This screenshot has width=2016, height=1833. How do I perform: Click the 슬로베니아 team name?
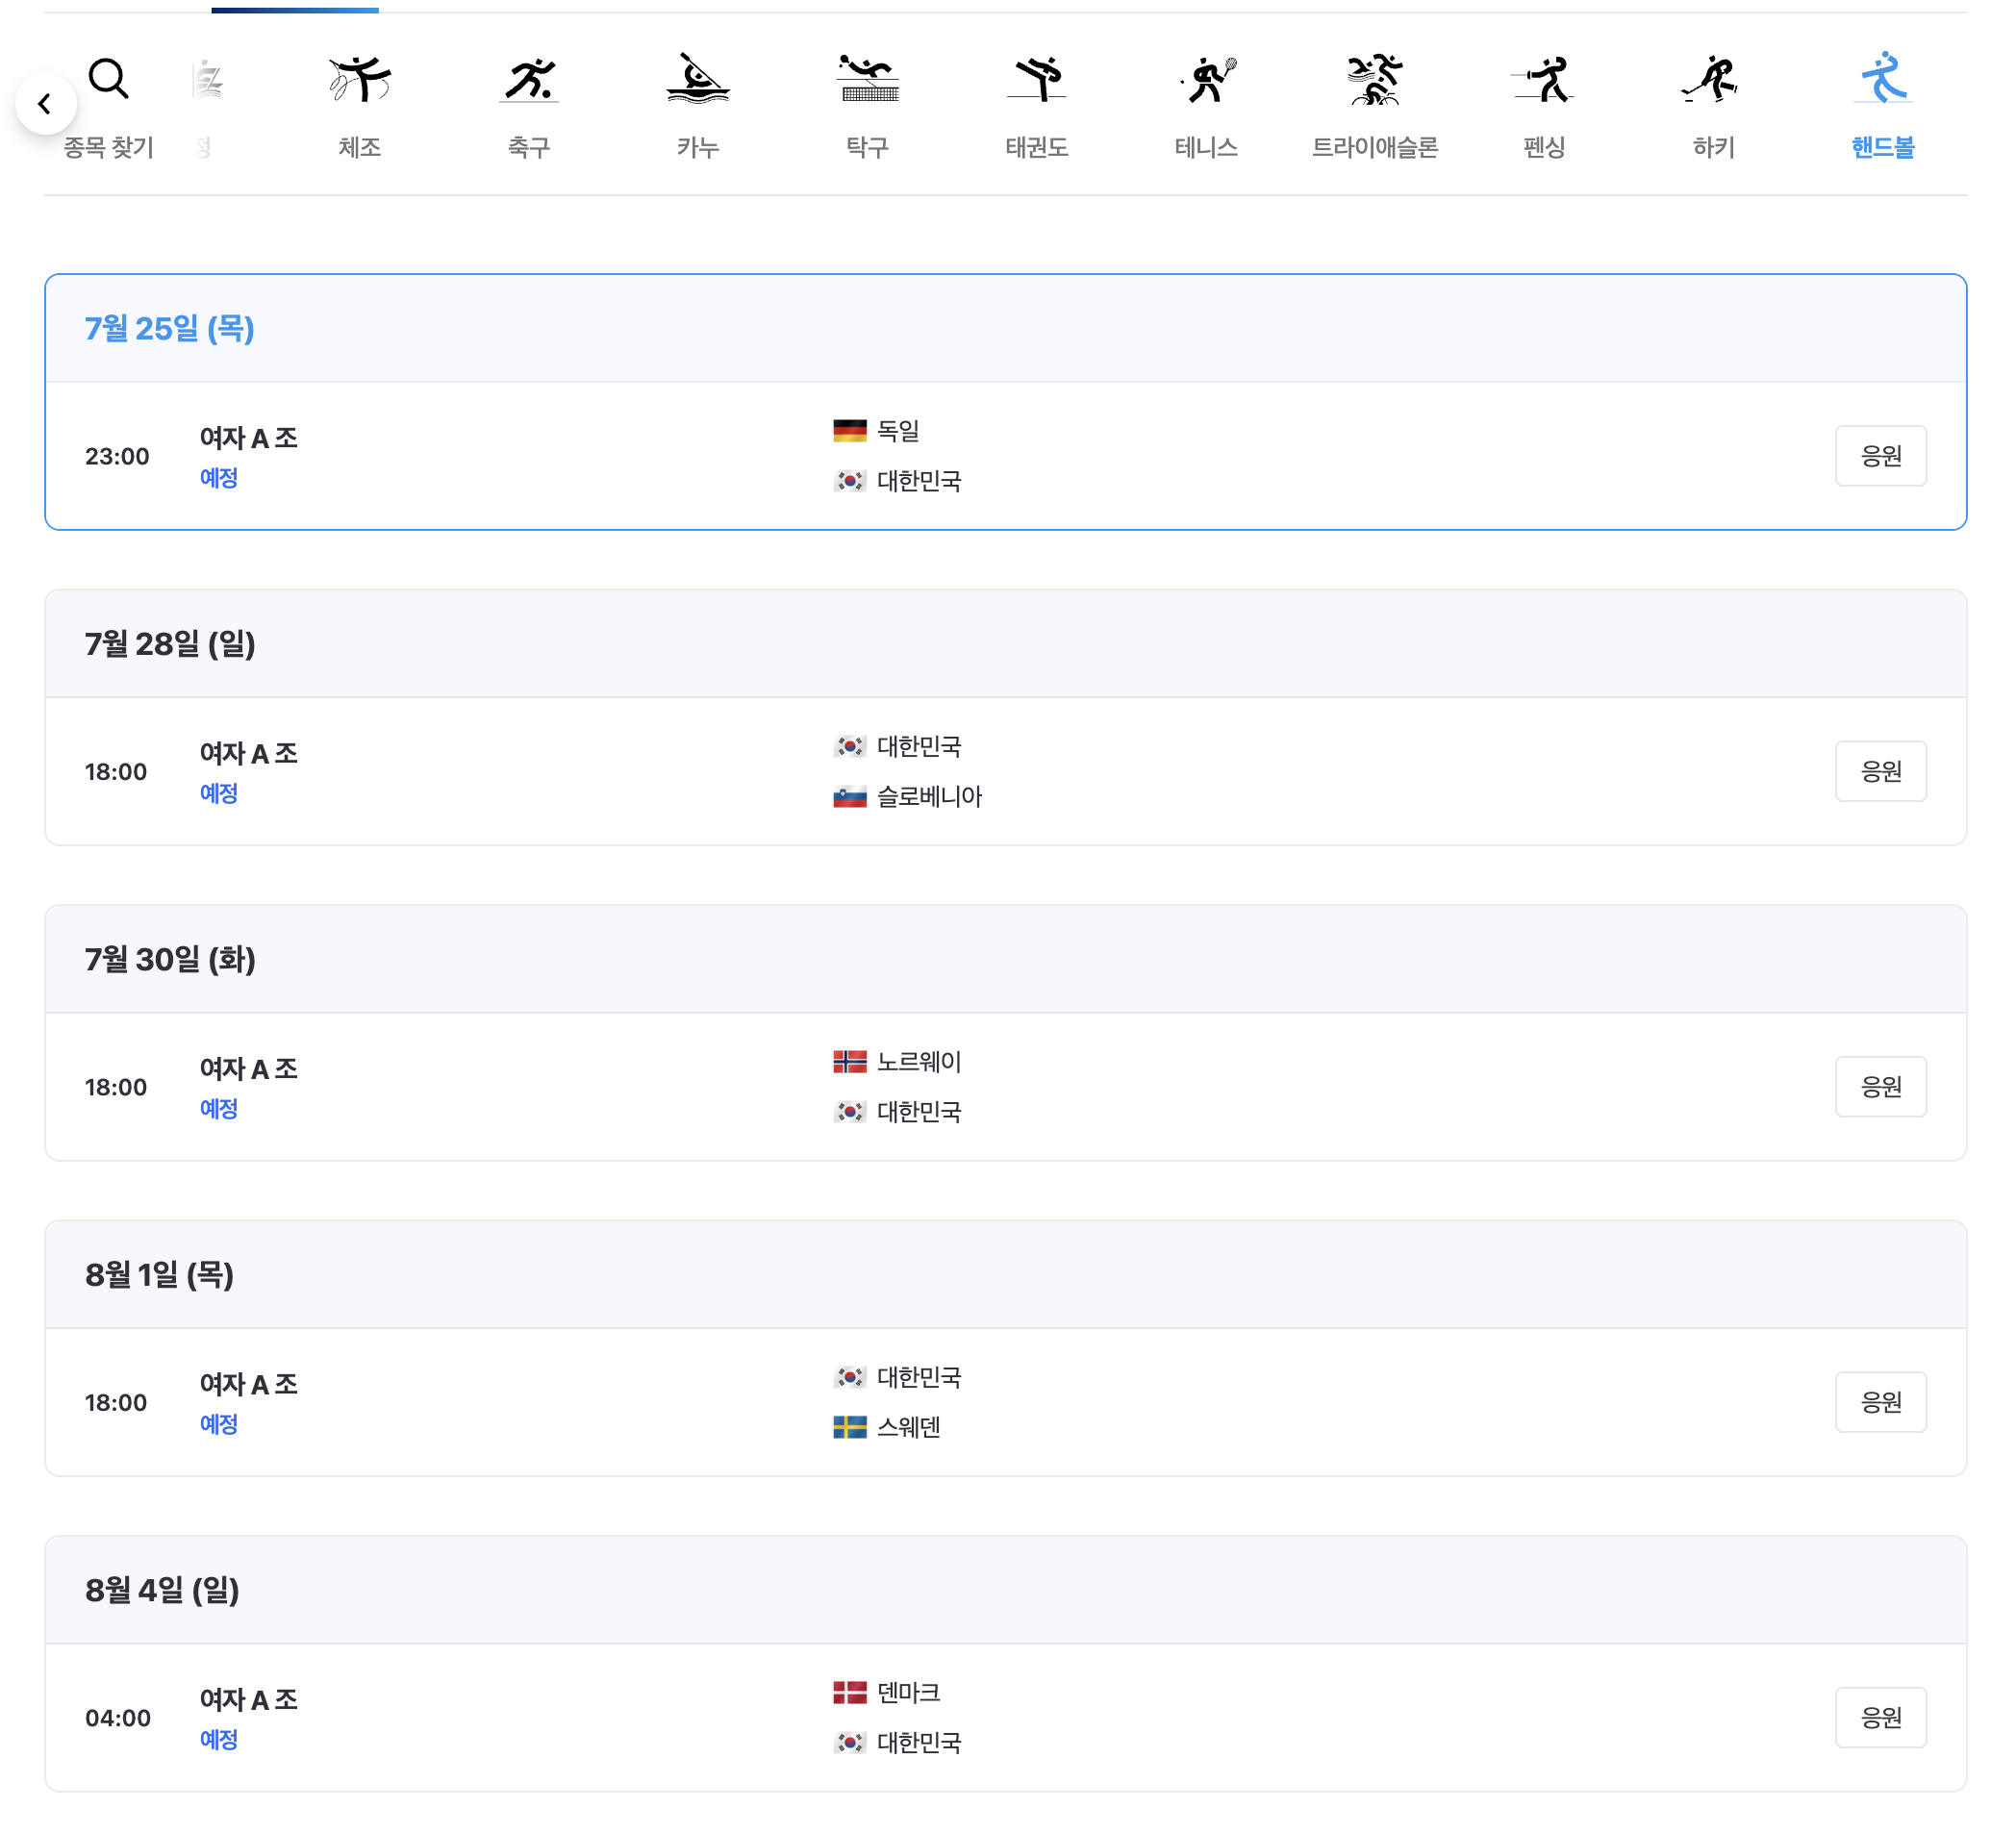[930, 798]
